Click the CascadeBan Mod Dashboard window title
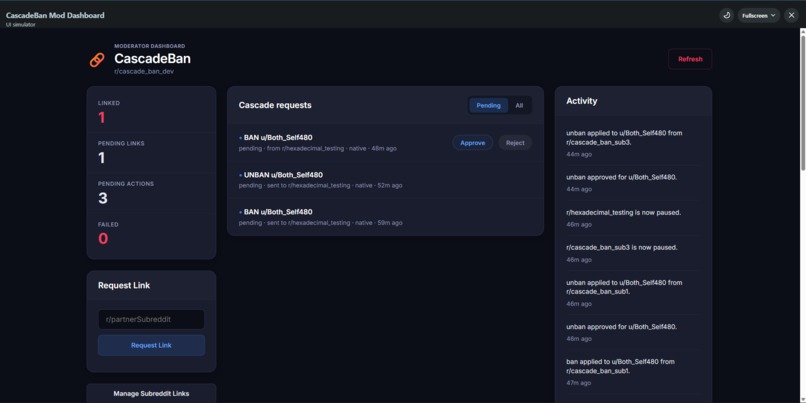806x403 pixels. coord(55,15)
